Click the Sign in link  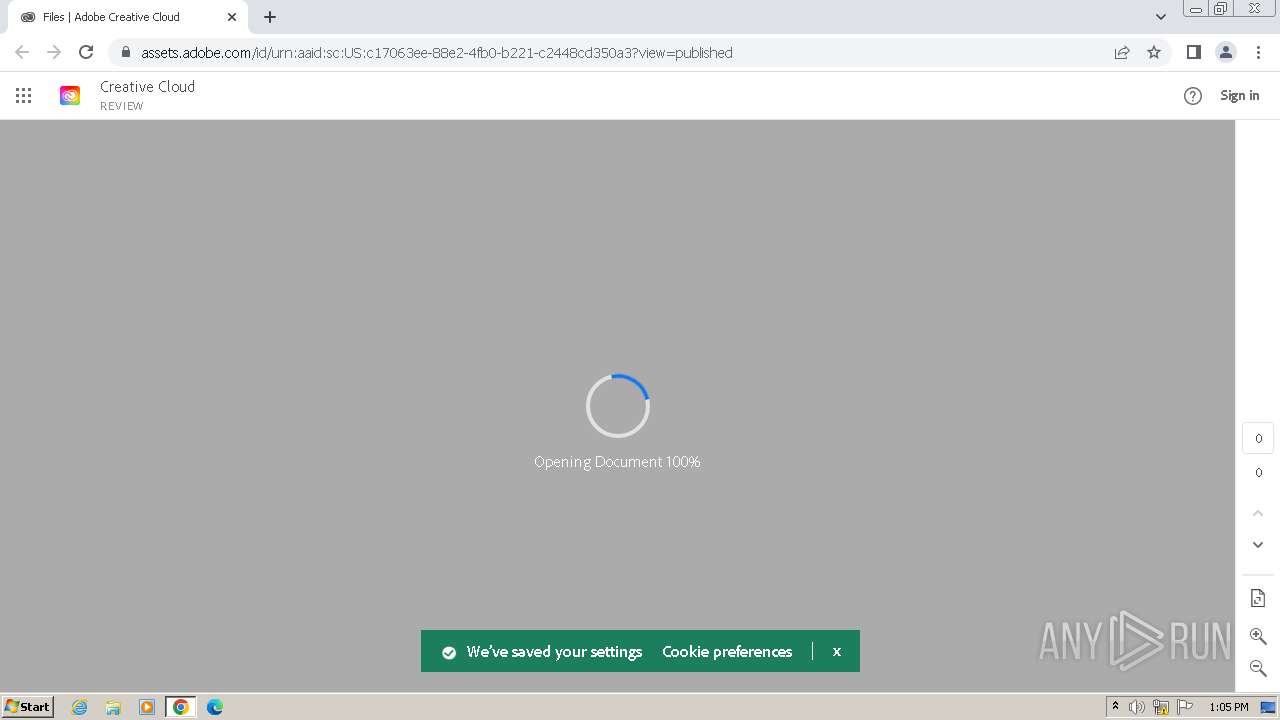1240,96
